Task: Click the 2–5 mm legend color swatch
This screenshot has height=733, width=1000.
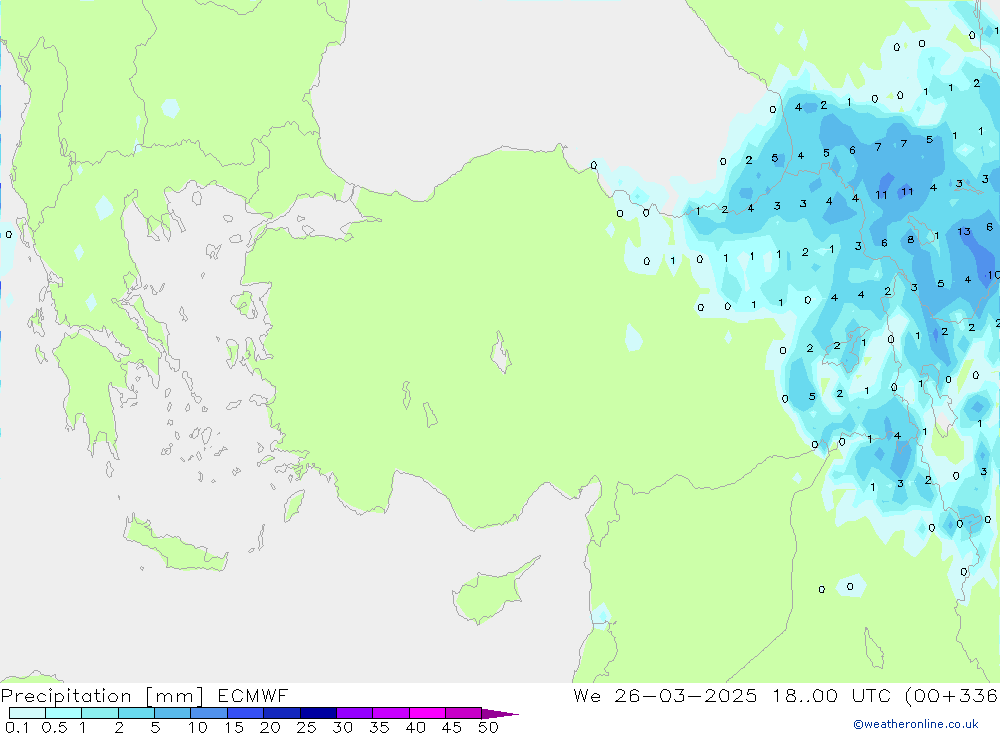Action: [x=136, y=713]
